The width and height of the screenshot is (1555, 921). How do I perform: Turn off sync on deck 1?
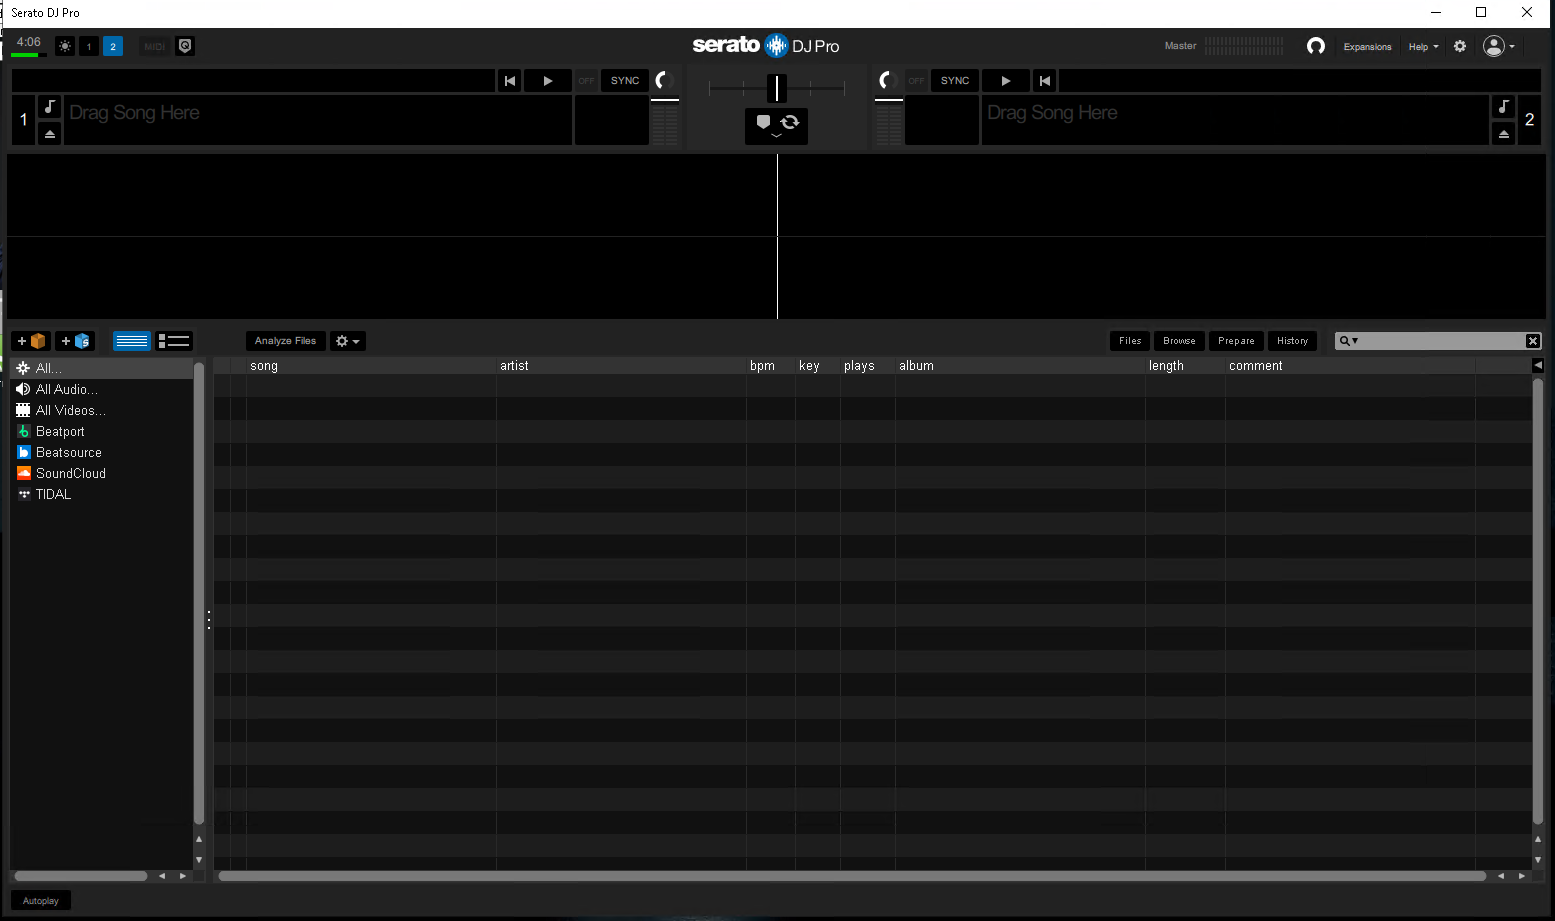(x=587, y=81)
